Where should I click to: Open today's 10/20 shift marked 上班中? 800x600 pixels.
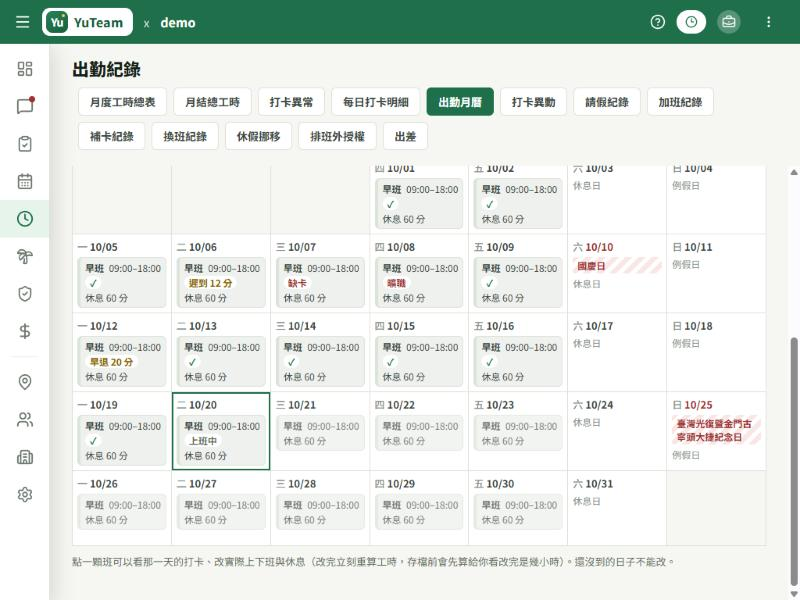point(221,441)
